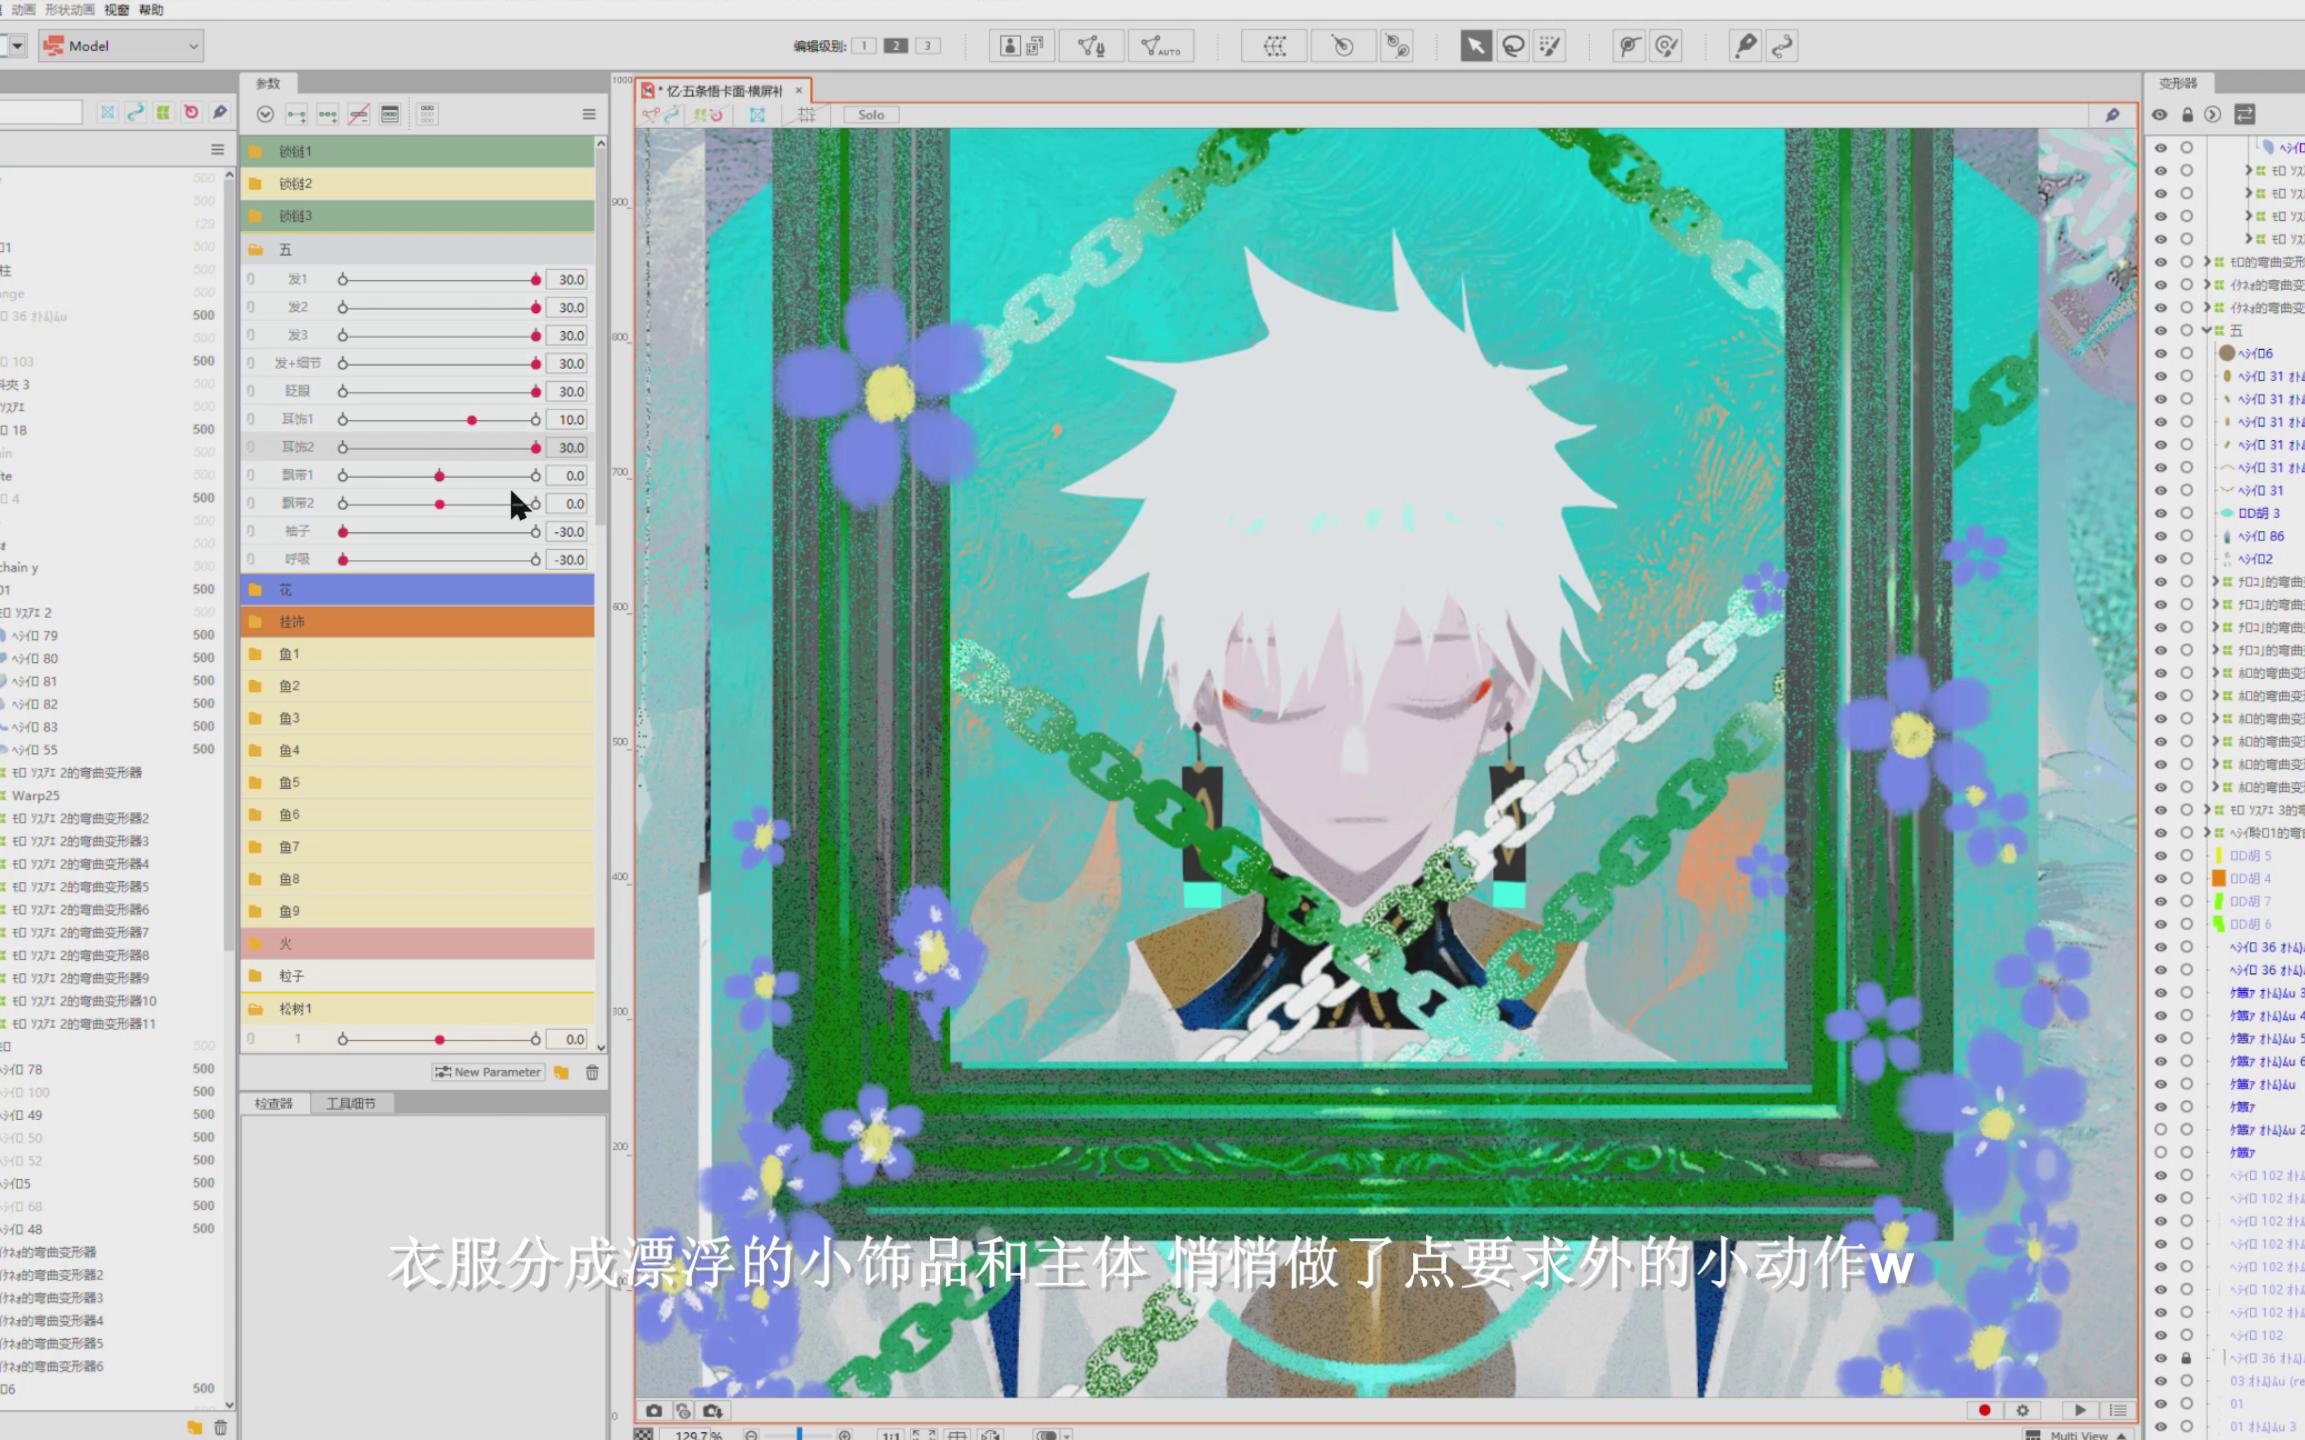Click the add three keys parameter icon
Screen dimensions: 2305x1440
[327, 114]
